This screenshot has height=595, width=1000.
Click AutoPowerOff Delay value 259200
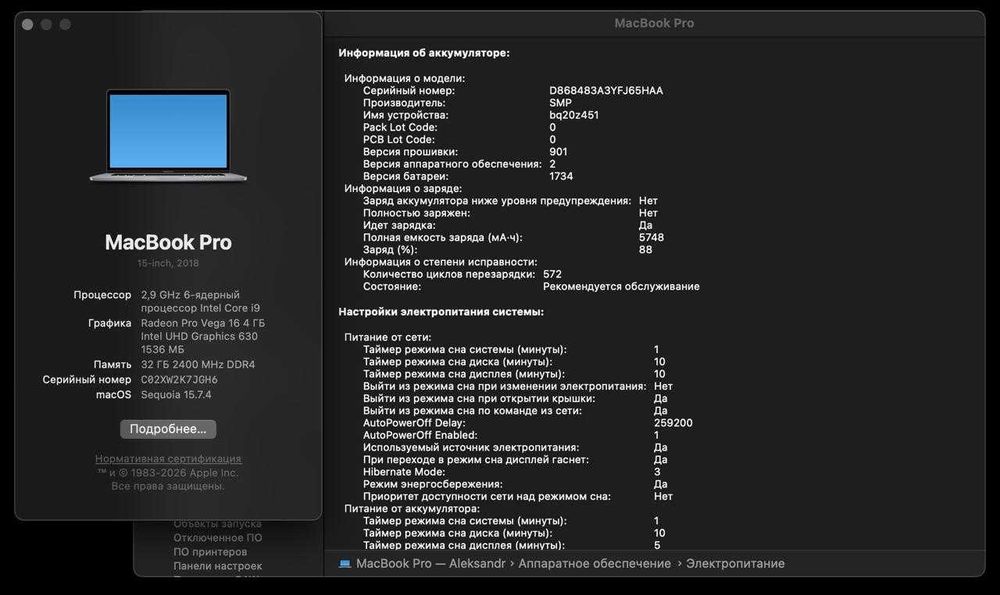(673, 423)
